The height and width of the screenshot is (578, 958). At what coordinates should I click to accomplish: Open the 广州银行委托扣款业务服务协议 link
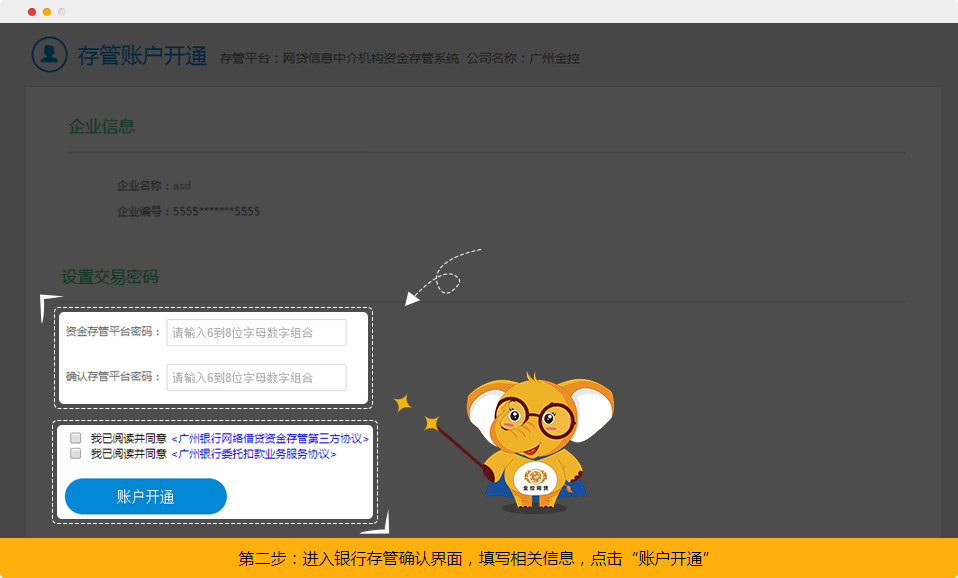point(254,454)
